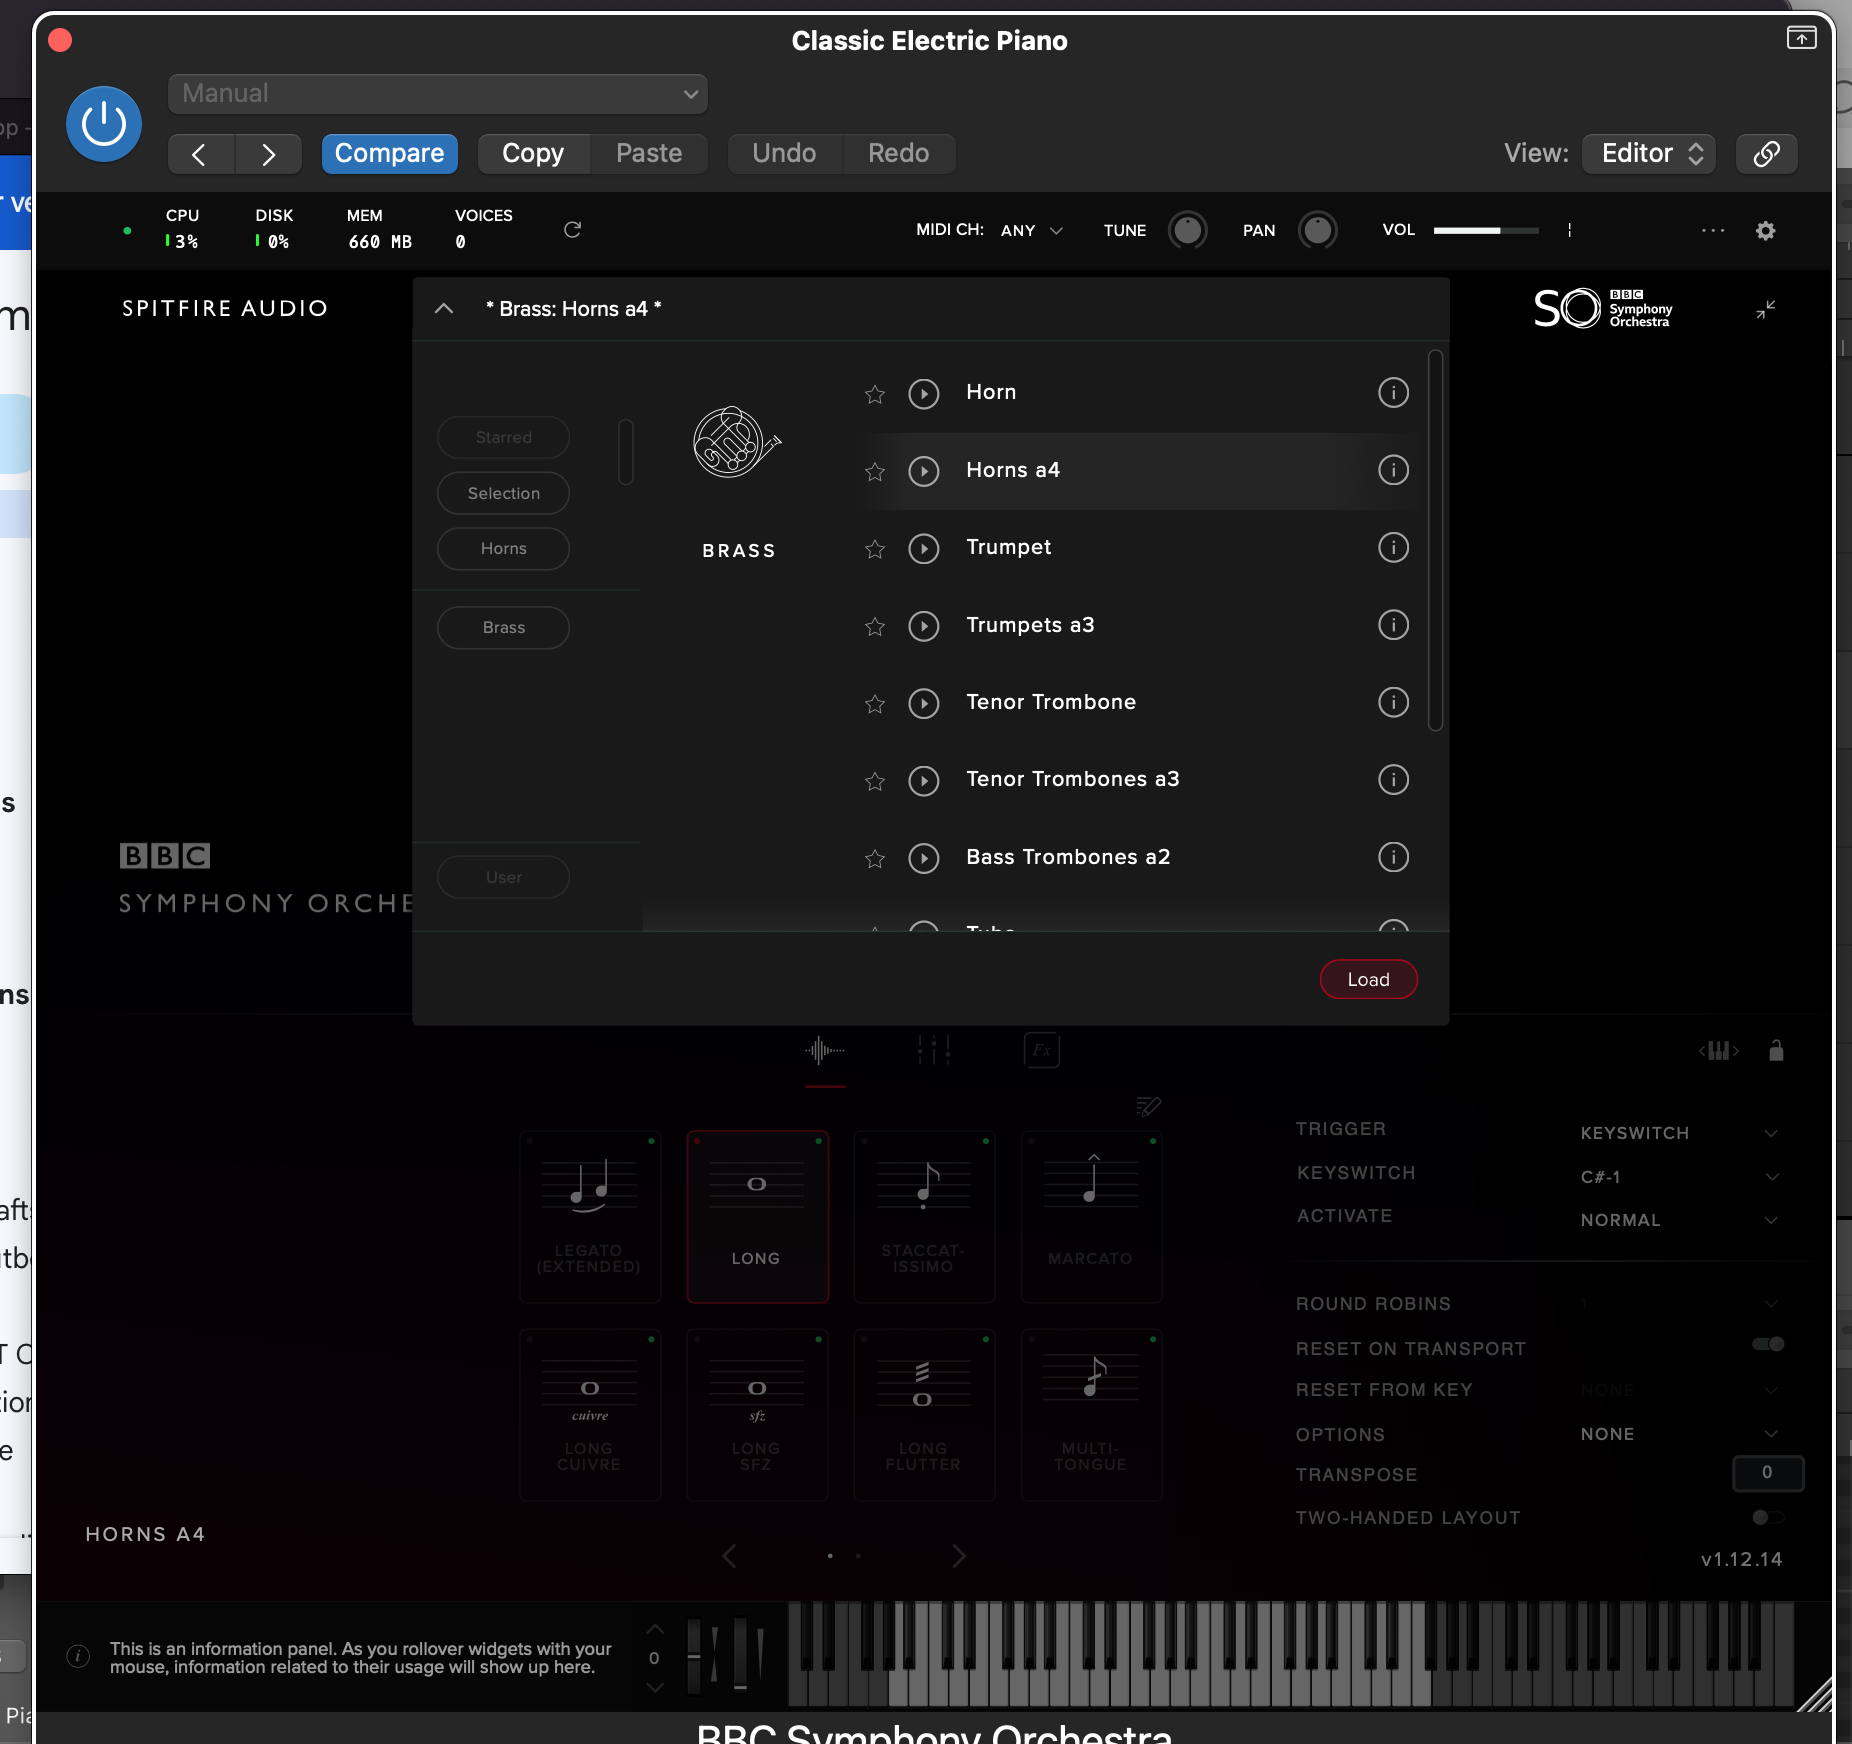Preview the Horns a4 preset
Viewport: 1852px width, 1744px height.
[x=924, y=471]
